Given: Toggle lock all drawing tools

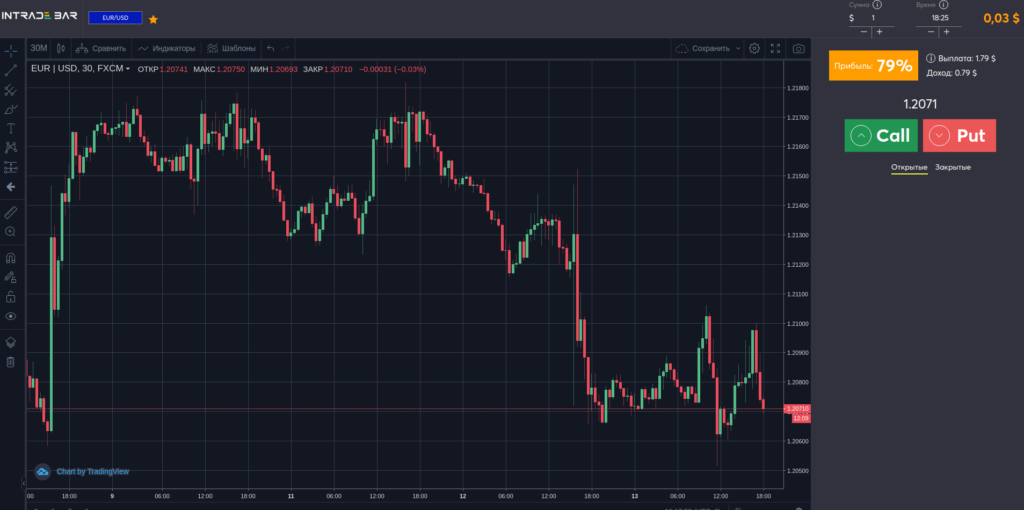Looking at the screenshot, I should [x=11, y=296].
